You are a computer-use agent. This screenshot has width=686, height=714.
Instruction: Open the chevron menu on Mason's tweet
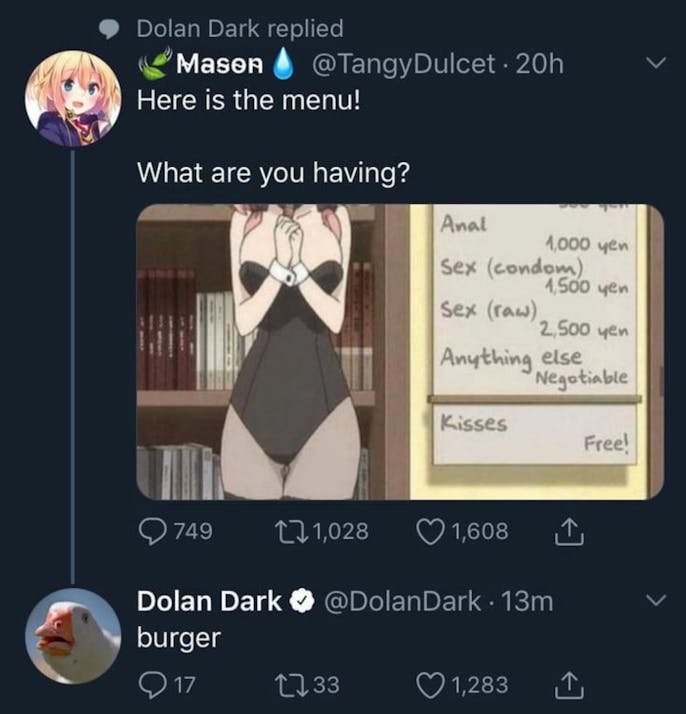coord(655,65)
